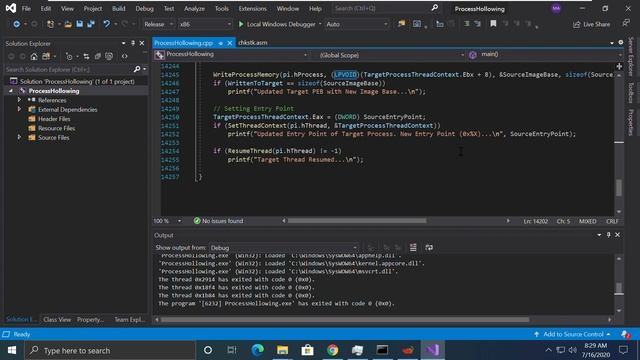
Task: Toggle the pin on ProcessHollowing.cpp tab
Action: pyautogui.click(x=220, y=43)
